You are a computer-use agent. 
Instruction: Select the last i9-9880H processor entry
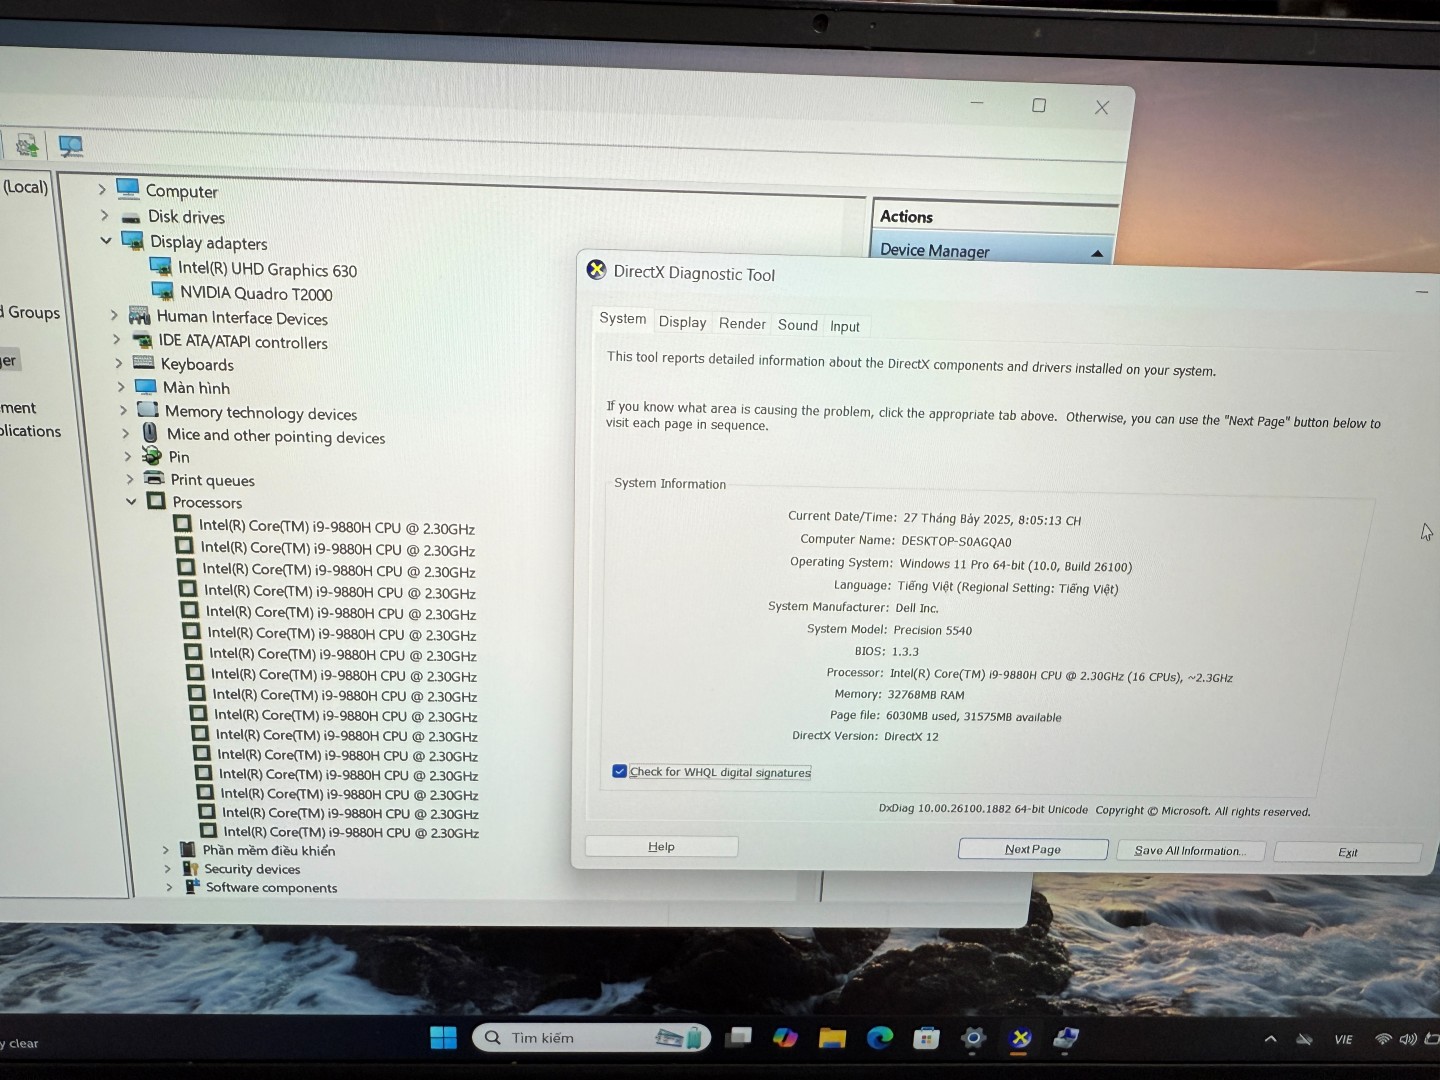click(351, 832)
